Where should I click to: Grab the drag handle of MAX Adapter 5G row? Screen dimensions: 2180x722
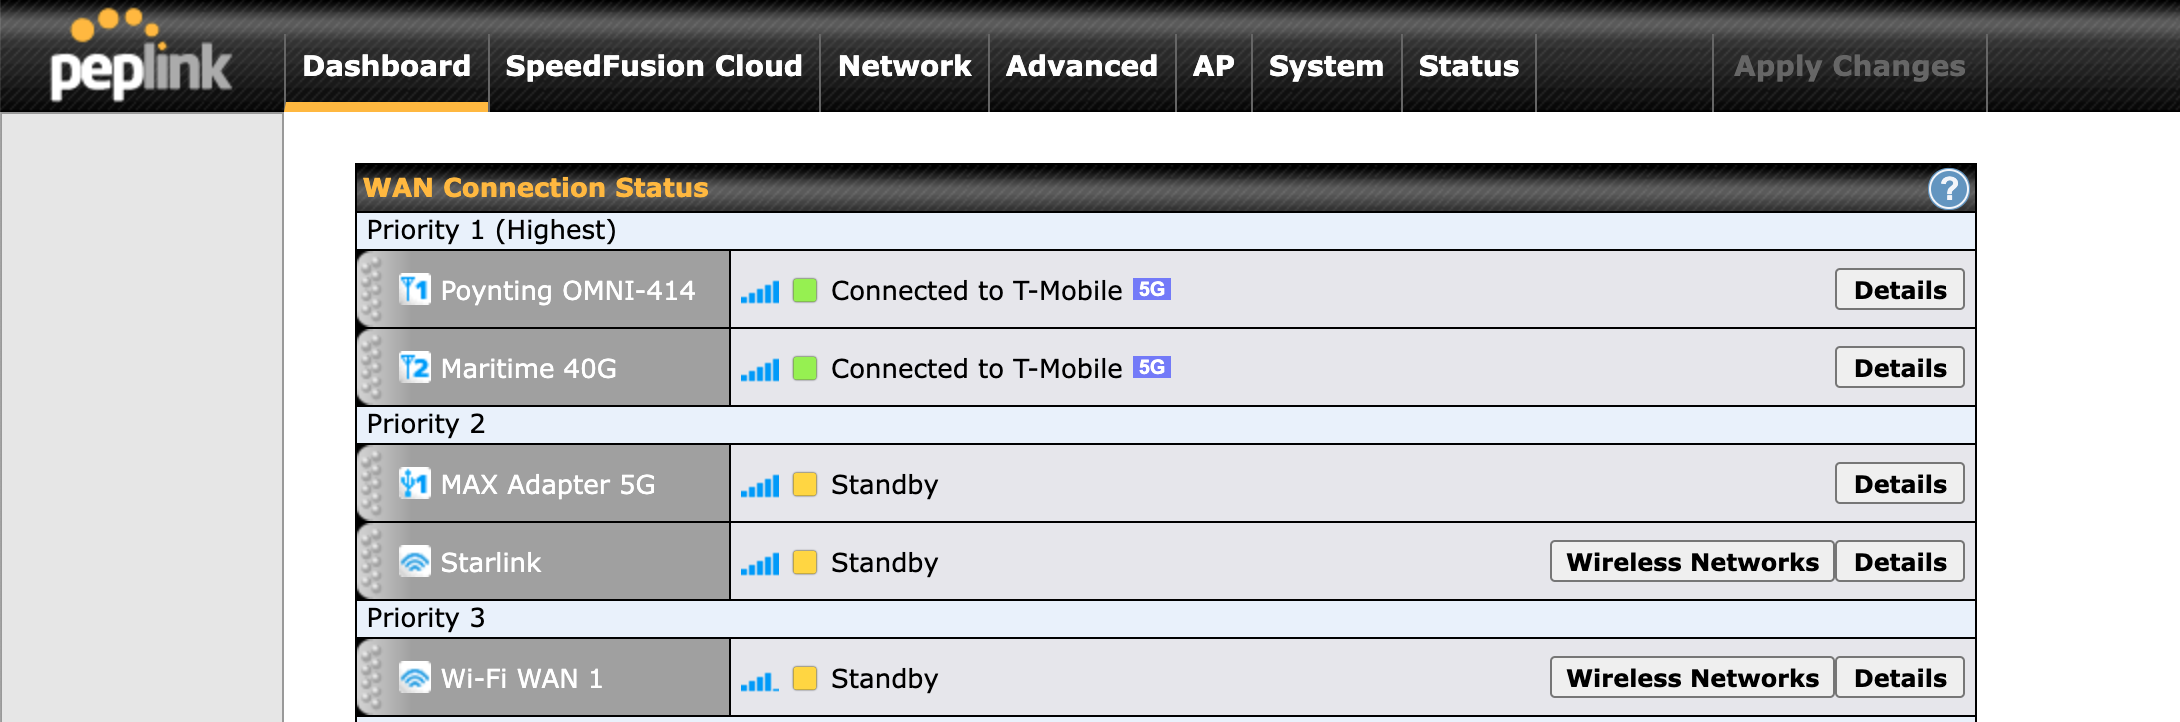371,483
